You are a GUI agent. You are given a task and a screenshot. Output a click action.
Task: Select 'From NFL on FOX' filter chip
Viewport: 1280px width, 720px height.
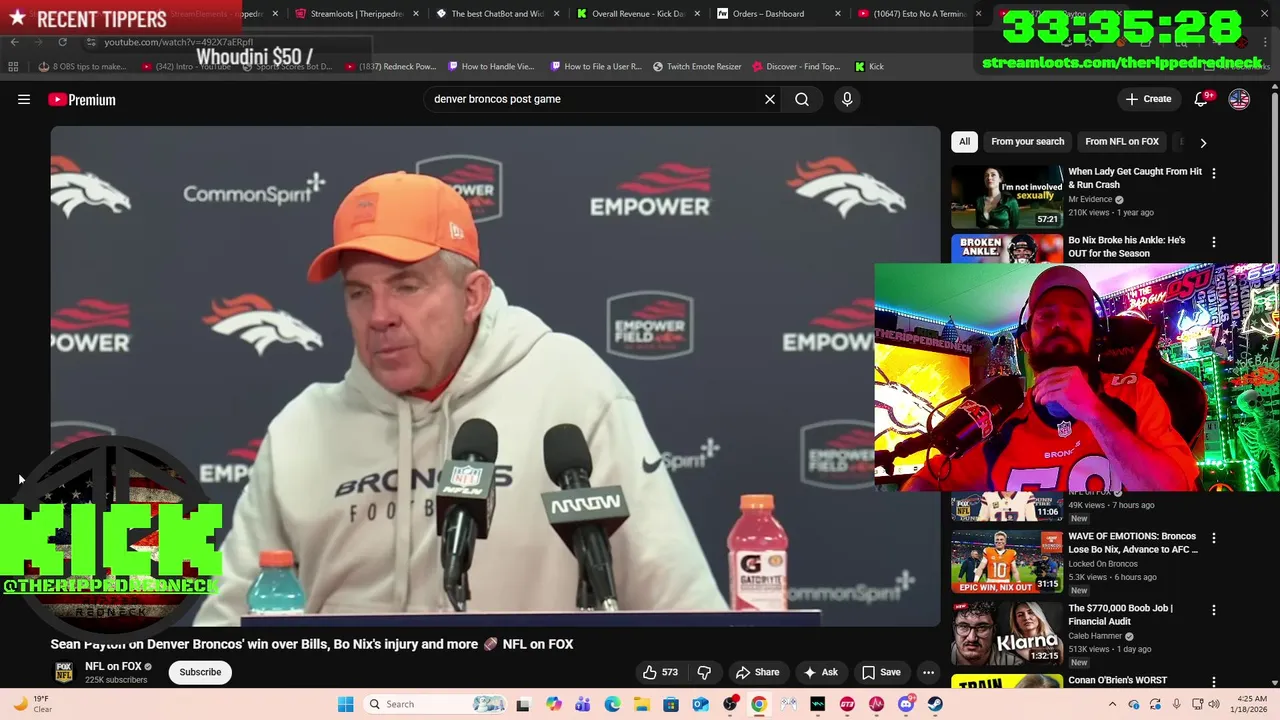tap(1122, 142)
